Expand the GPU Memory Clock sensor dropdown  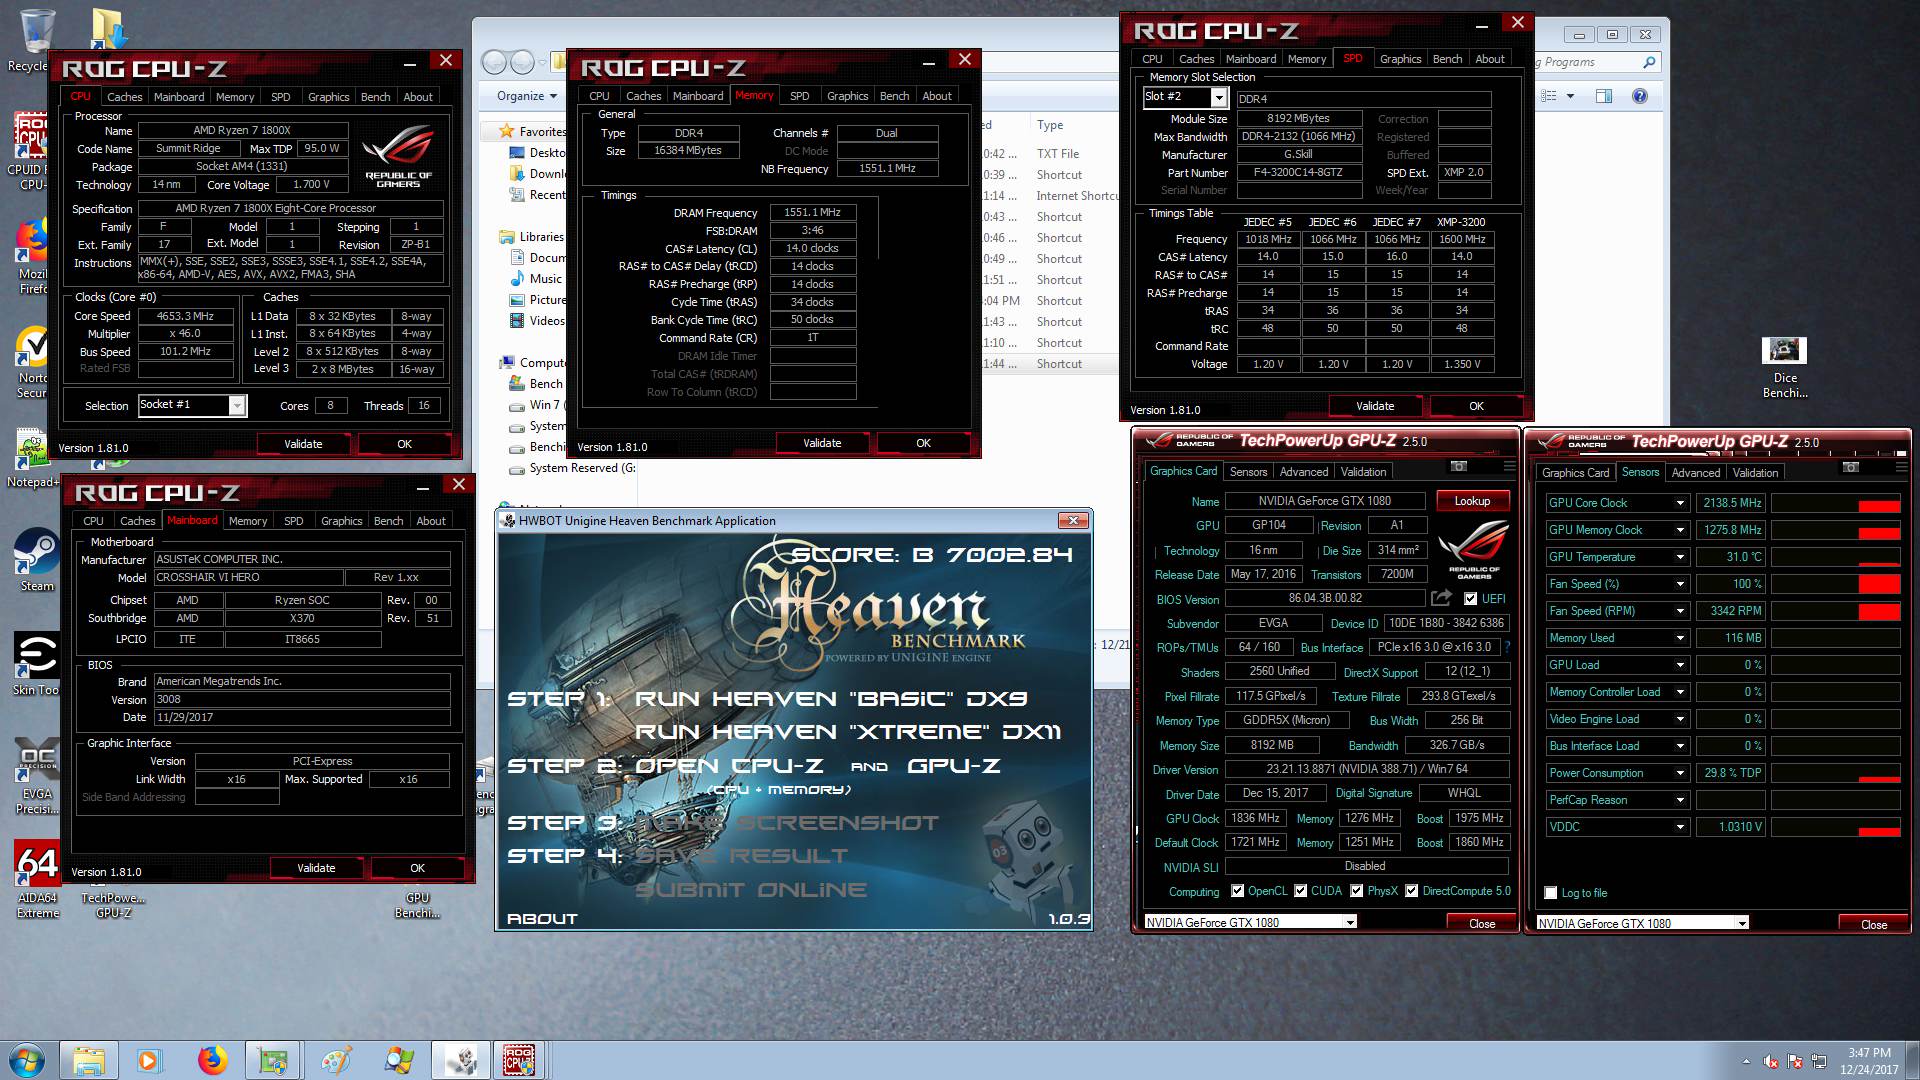pos(1680,530)
